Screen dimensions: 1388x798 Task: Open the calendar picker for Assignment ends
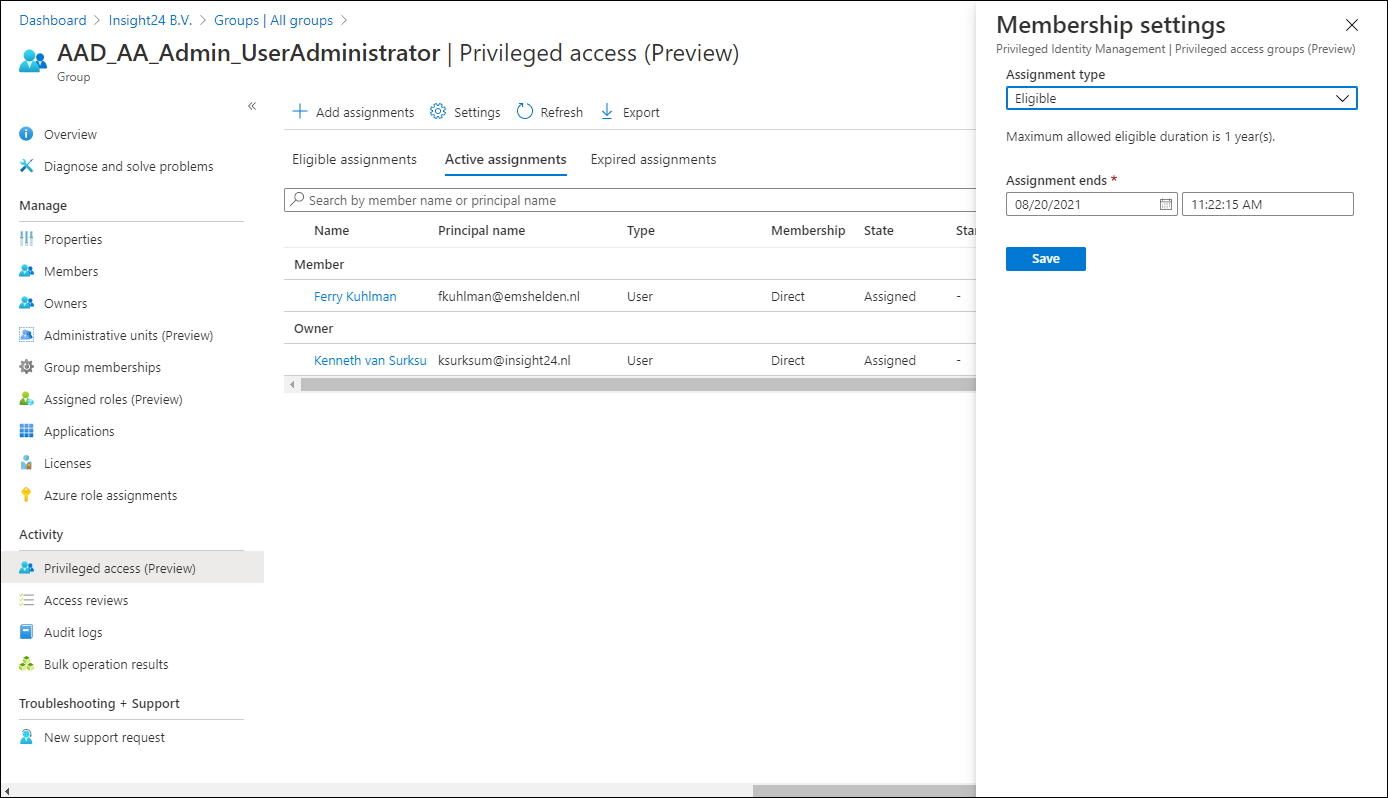(x=1166, y=204)
